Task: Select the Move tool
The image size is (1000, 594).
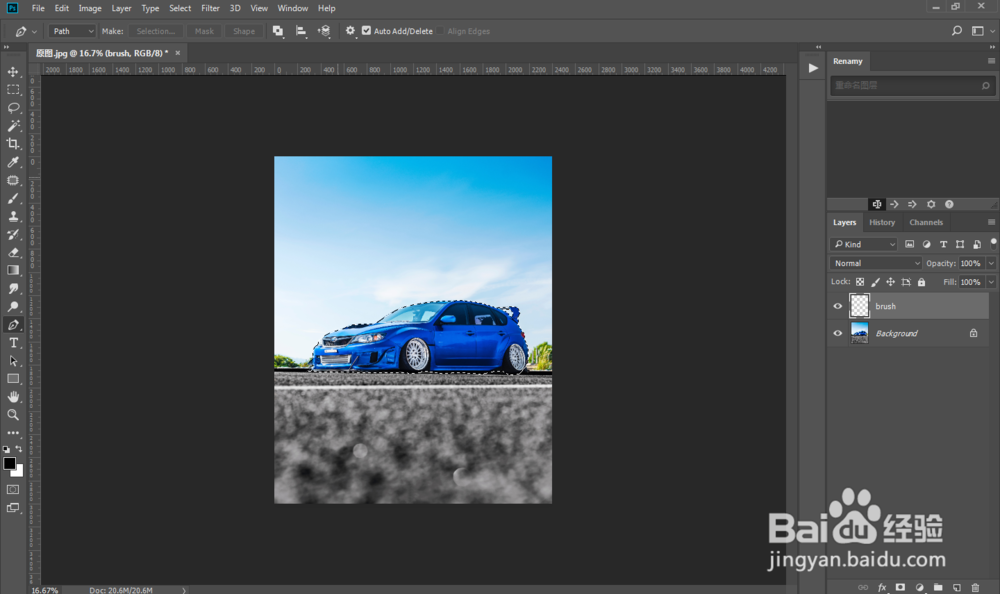Action: [13, 71]
